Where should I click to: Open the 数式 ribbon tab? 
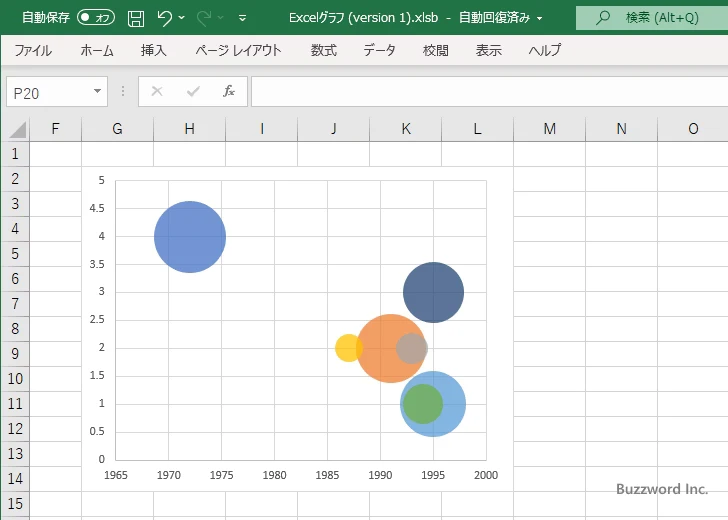point(324,50)
